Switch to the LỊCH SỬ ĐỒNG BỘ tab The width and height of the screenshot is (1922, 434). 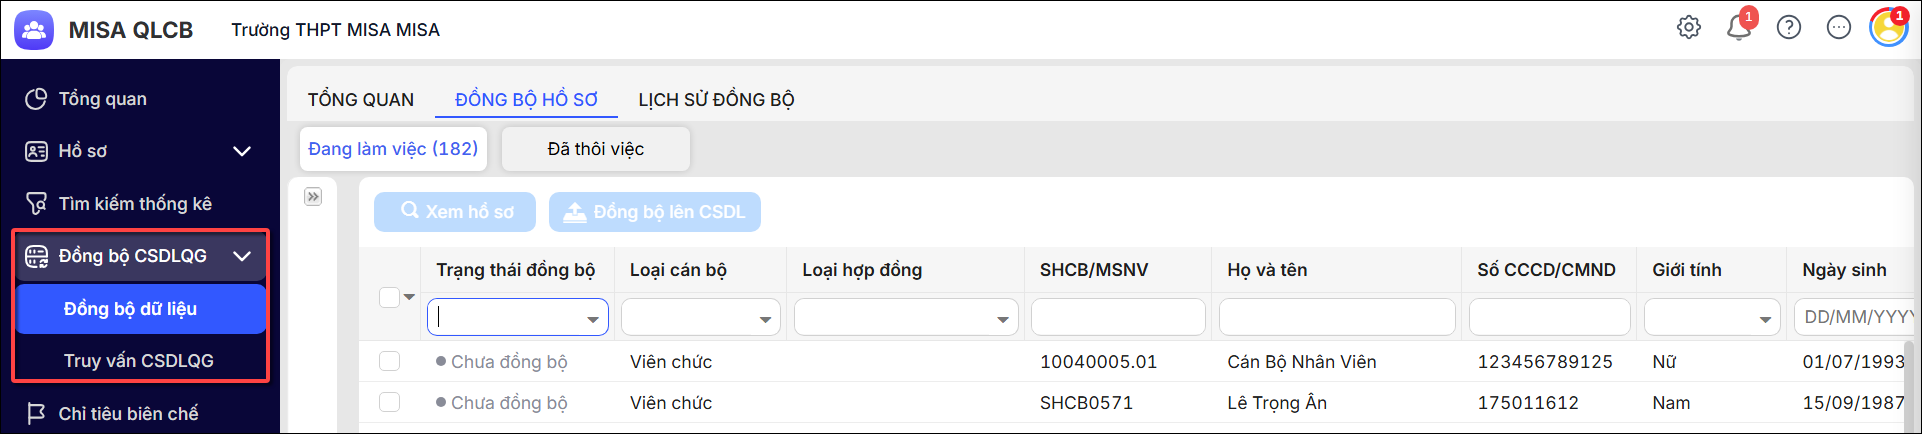pyautogui.click(x=716, y=99)
